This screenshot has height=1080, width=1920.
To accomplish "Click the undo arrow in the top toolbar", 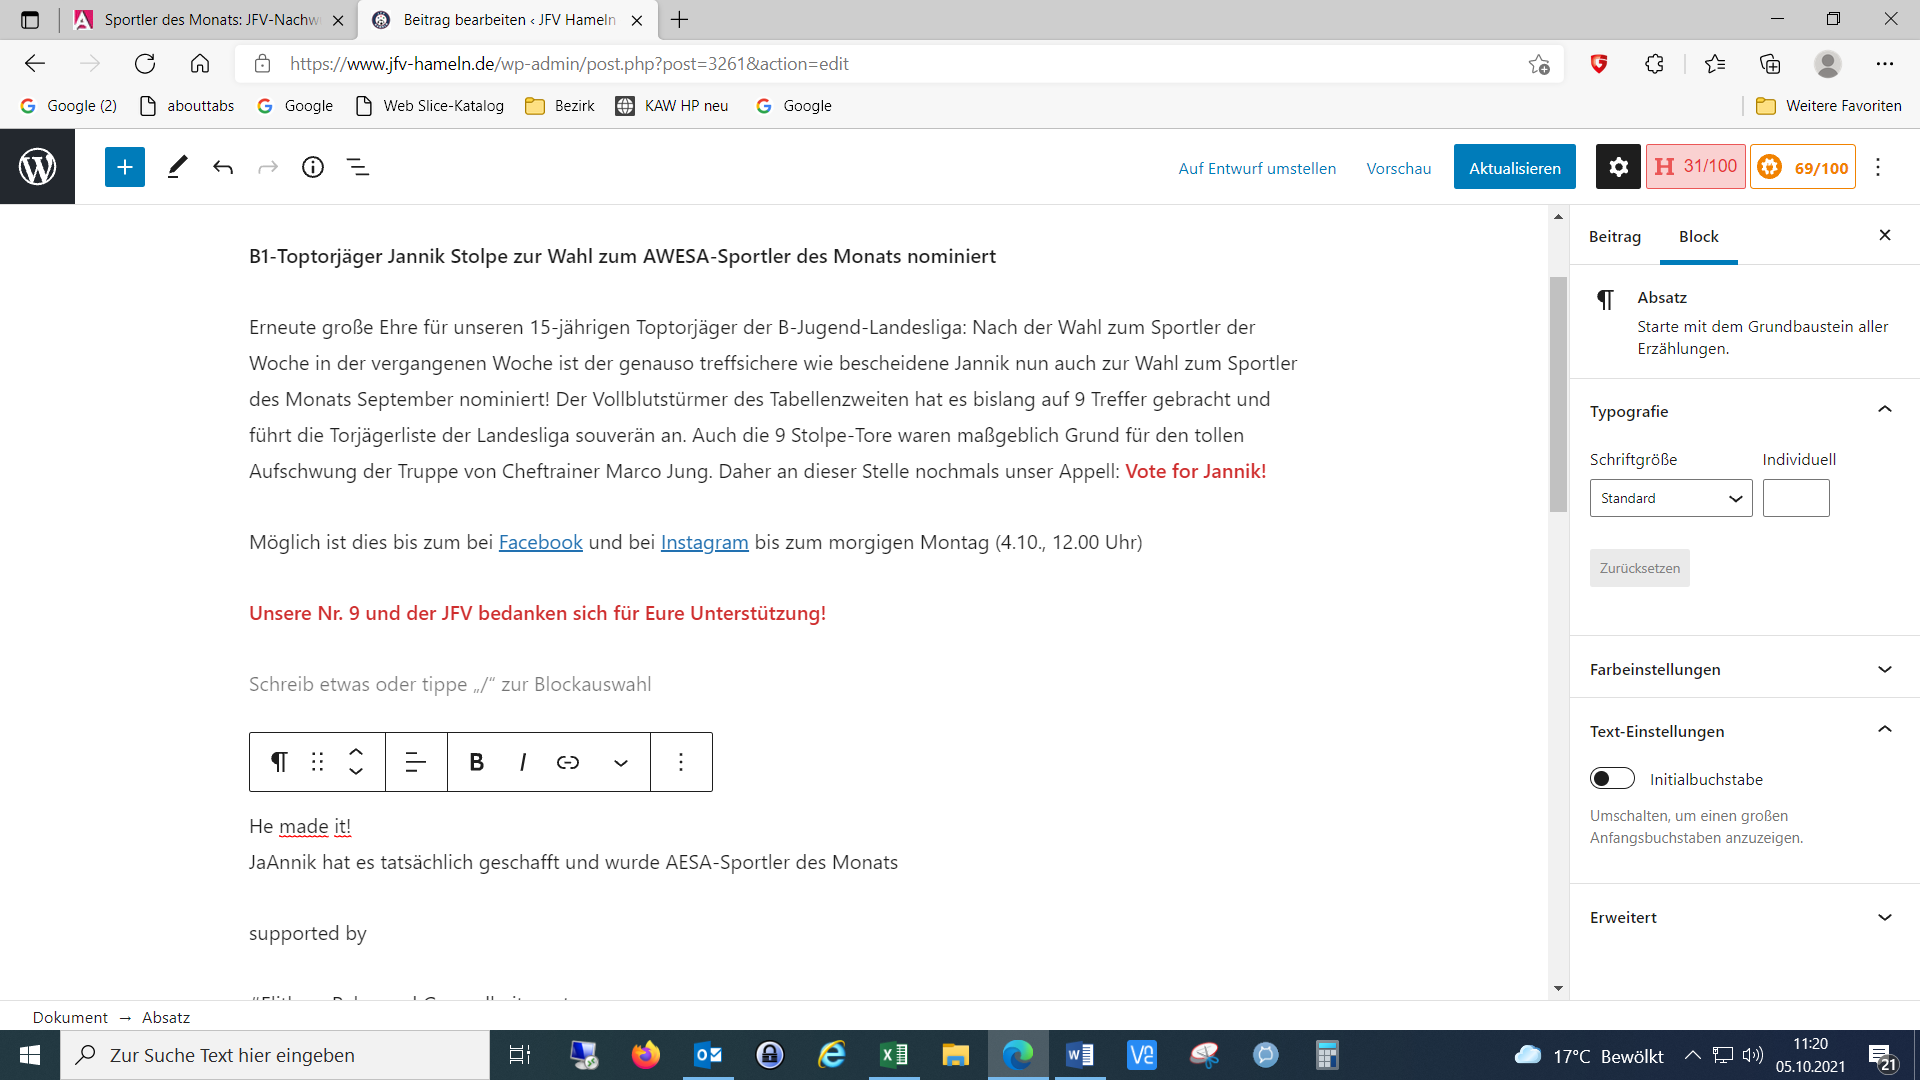I will (223, 167).
